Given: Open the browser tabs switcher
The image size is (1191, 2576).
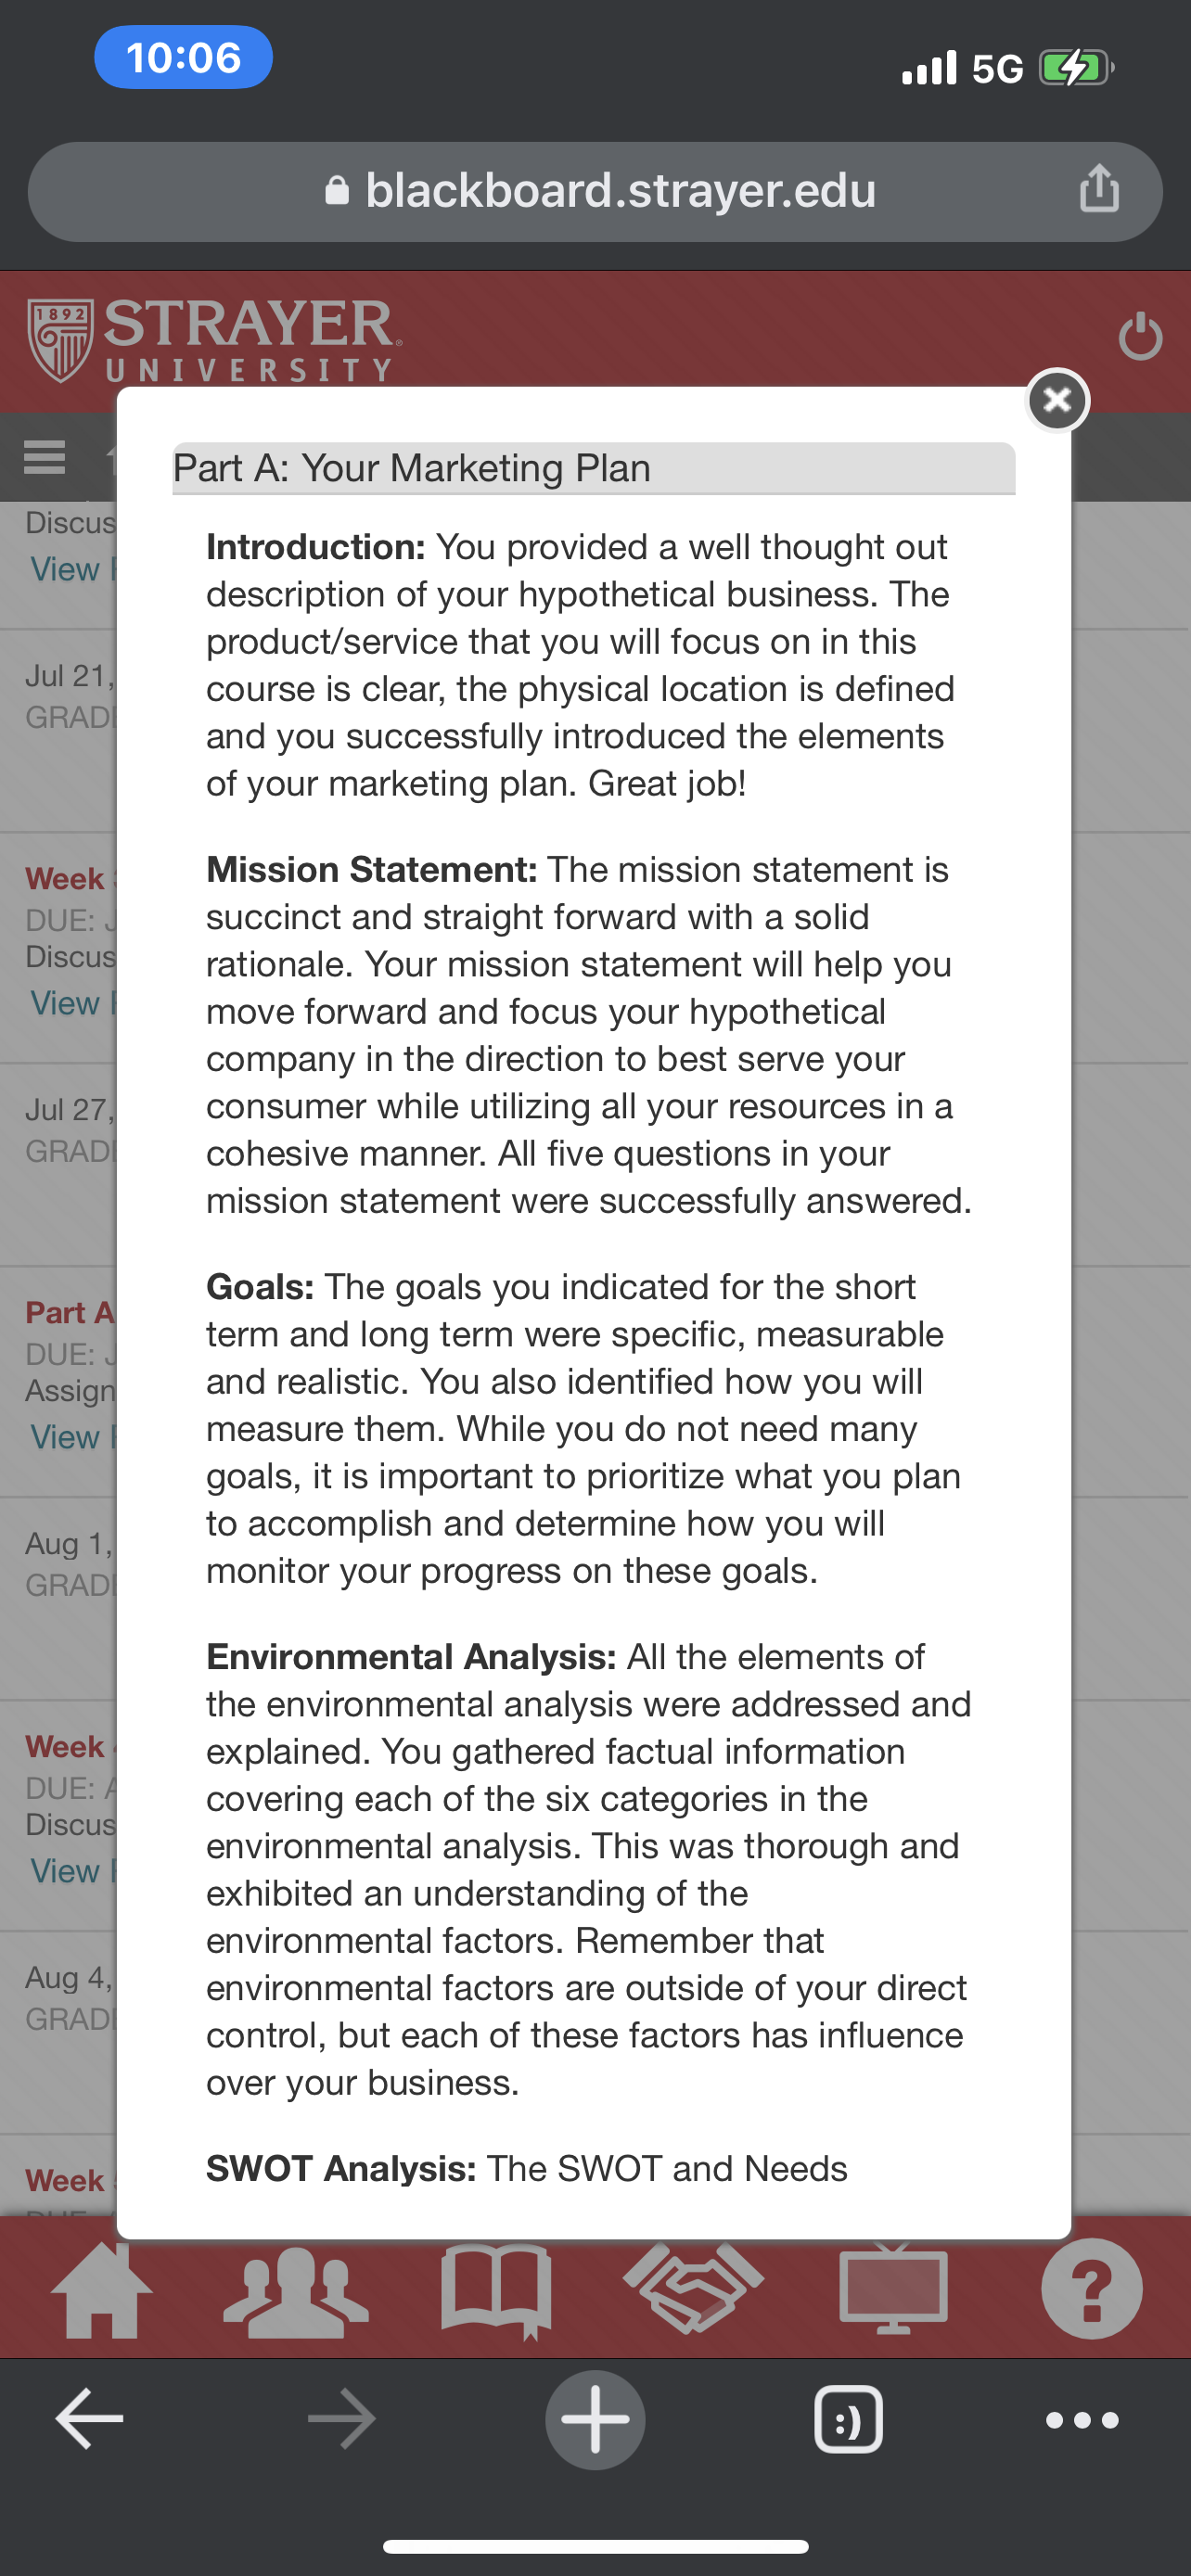Looking at the screenshot, I should 848,2420.
